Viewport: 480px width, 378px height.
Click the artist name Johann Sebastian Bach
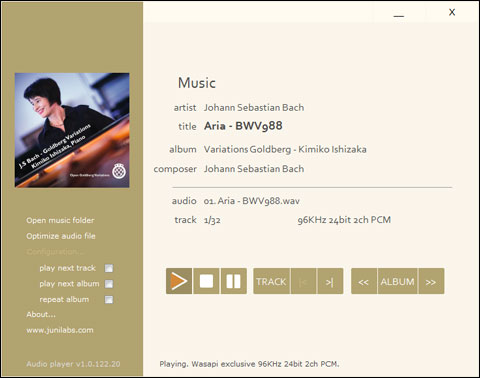[254, 107]
